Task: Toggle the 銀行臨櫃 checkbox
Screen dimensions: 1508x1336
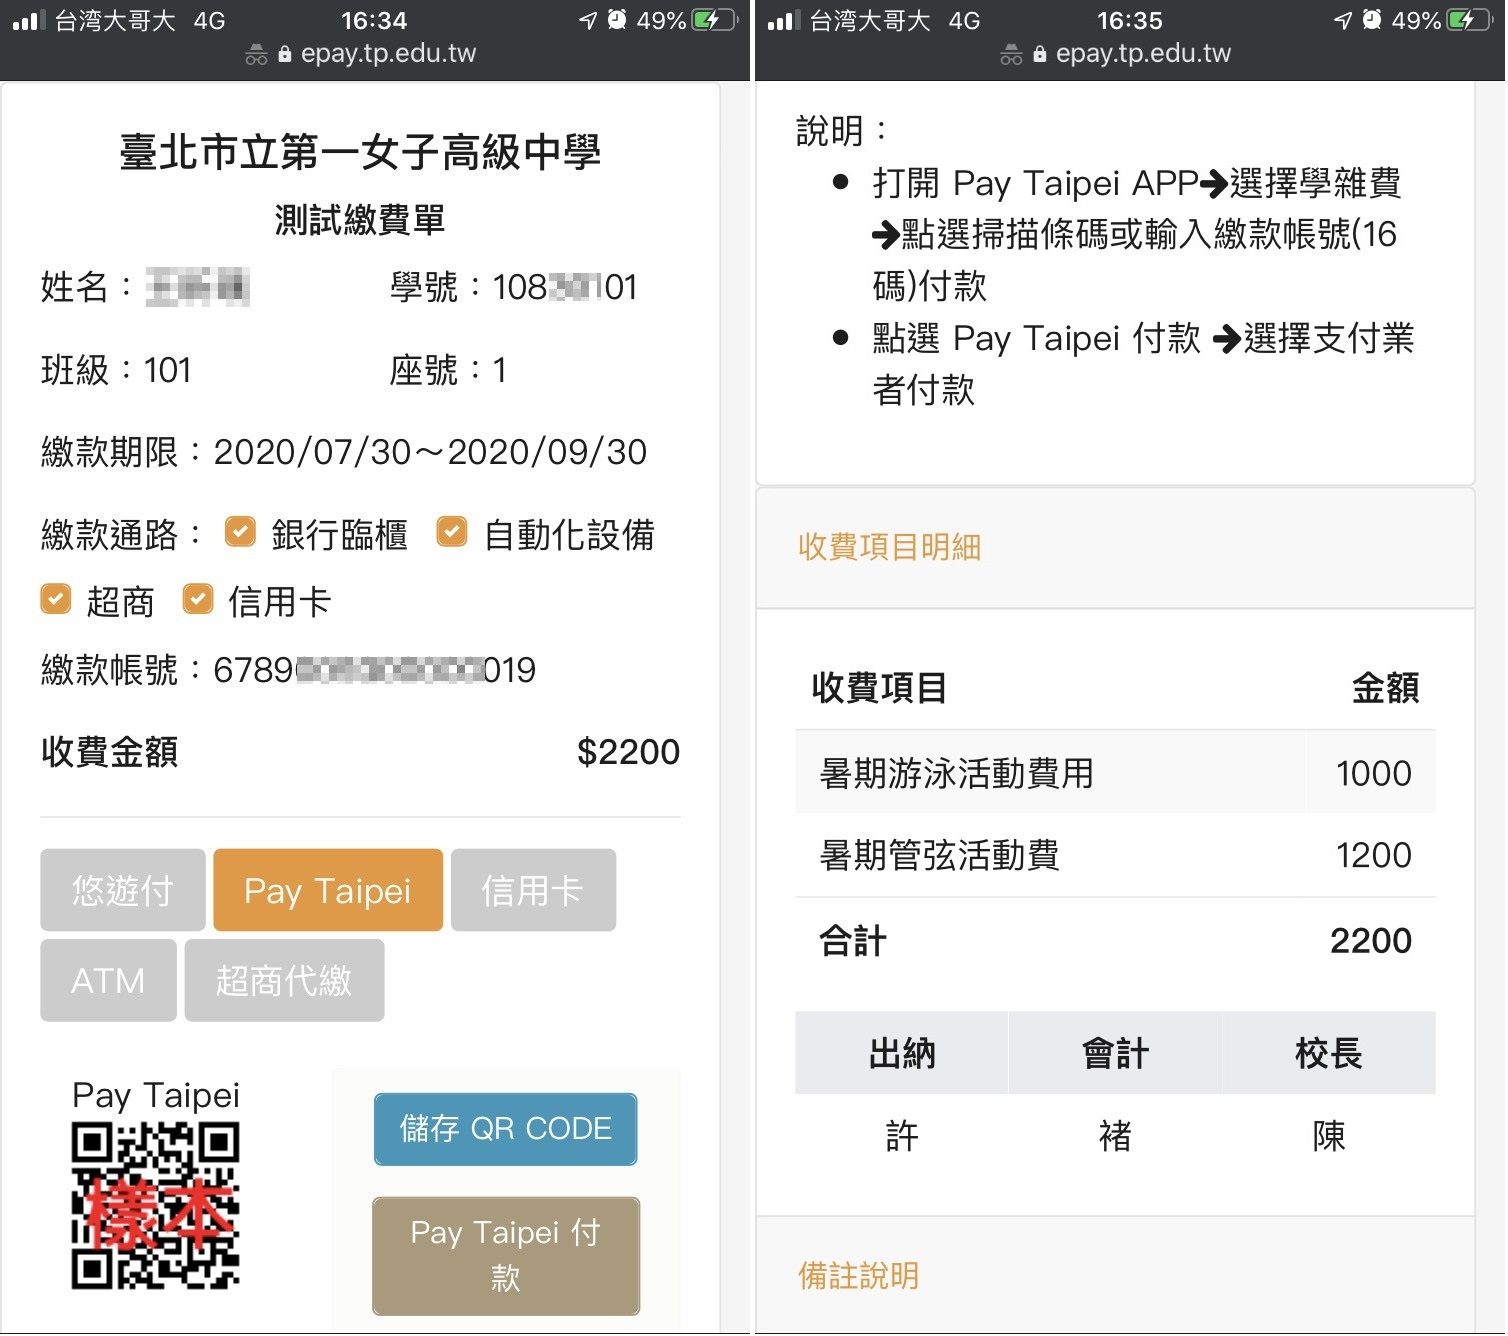Action: click(240, 532)
